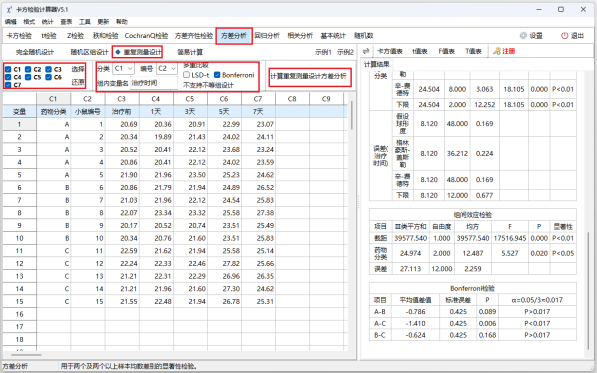
Task: Open the t值表 lookup table
Action: click(420, 51)
